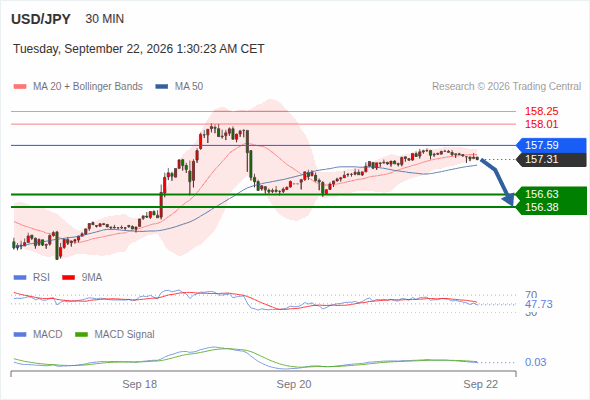The height and width of the screenshot is (400, 590).
Task: Click the 158.25 resistance level label
Action: 541,111
